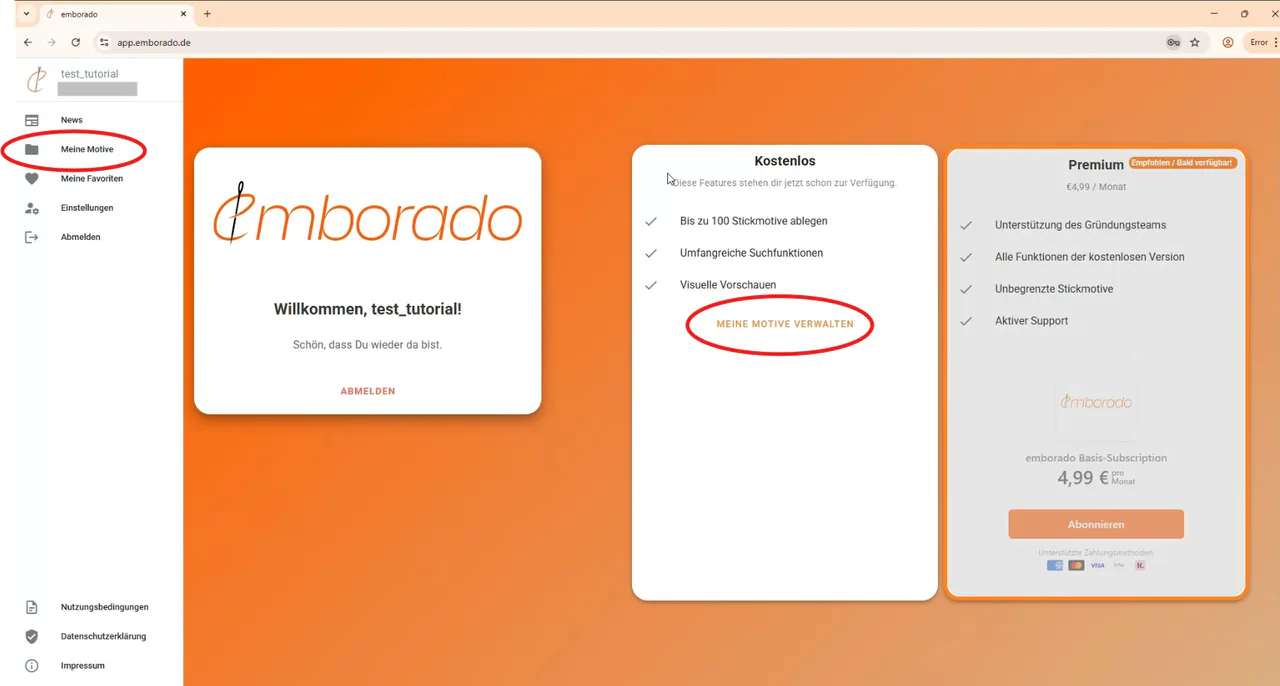Click the info icon beside Impressum
Viewport: 1280px width, 686px height.
click(x=32, y=666)
